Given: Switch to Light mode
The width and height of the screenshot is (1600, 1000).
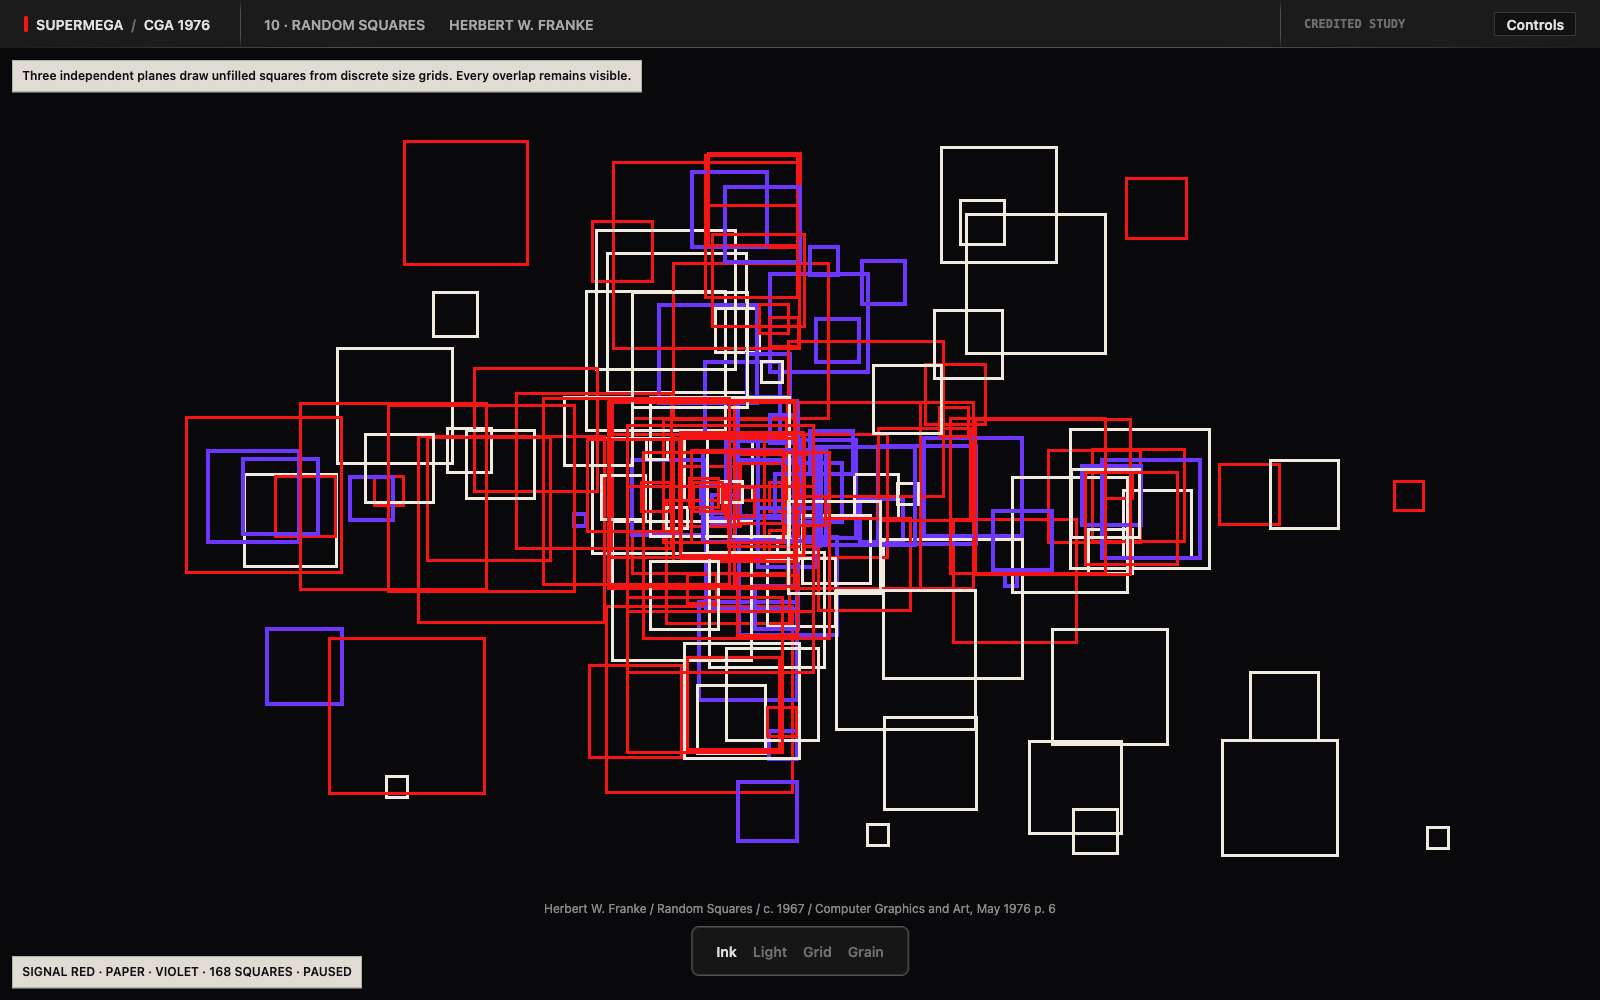Looking at the screenshot, I should 770,952.
